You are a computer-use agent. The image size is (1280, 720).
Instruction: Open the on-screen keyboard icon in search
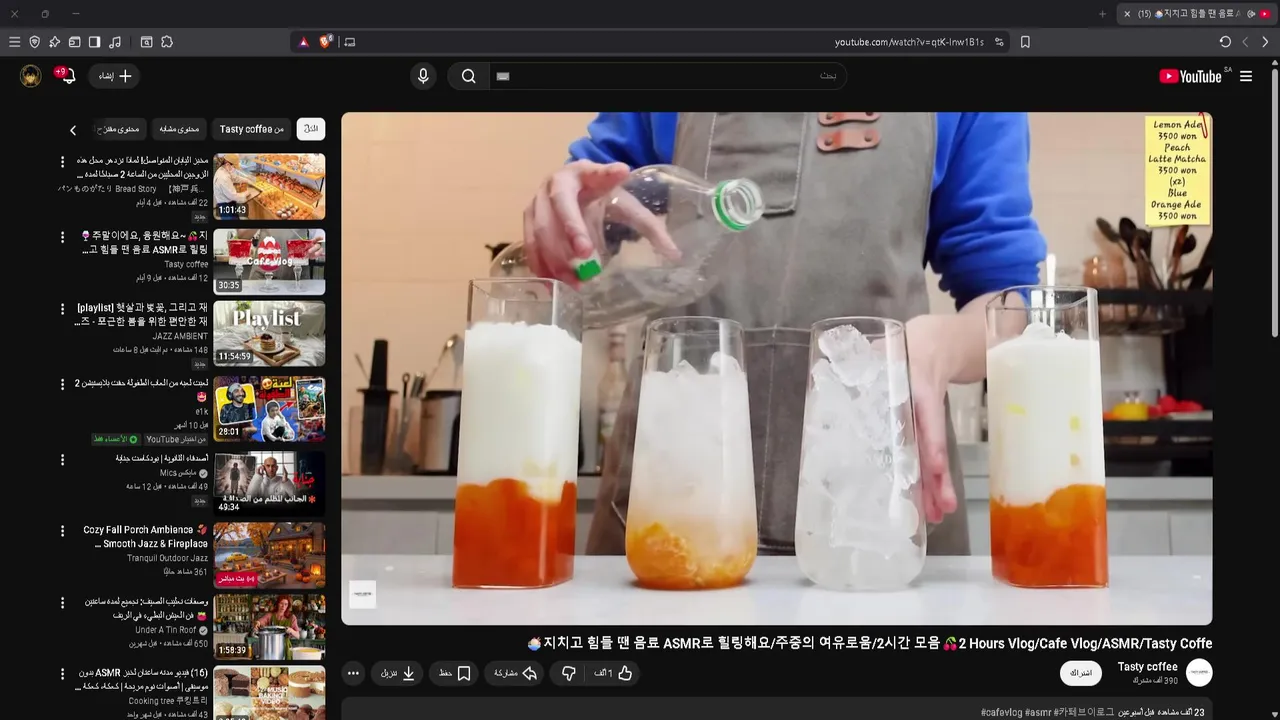[x=503, y=76]
